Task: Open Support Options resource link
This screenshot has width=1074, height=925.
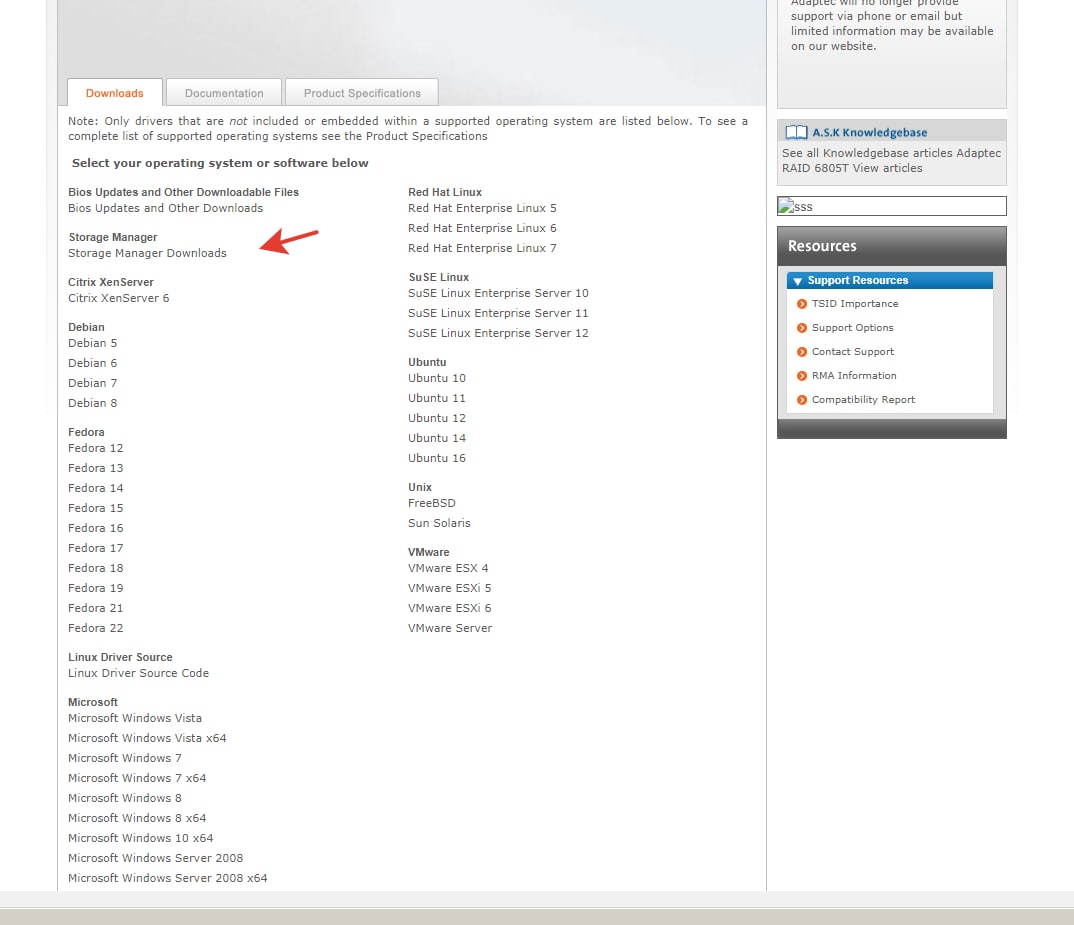Action: 852,328
